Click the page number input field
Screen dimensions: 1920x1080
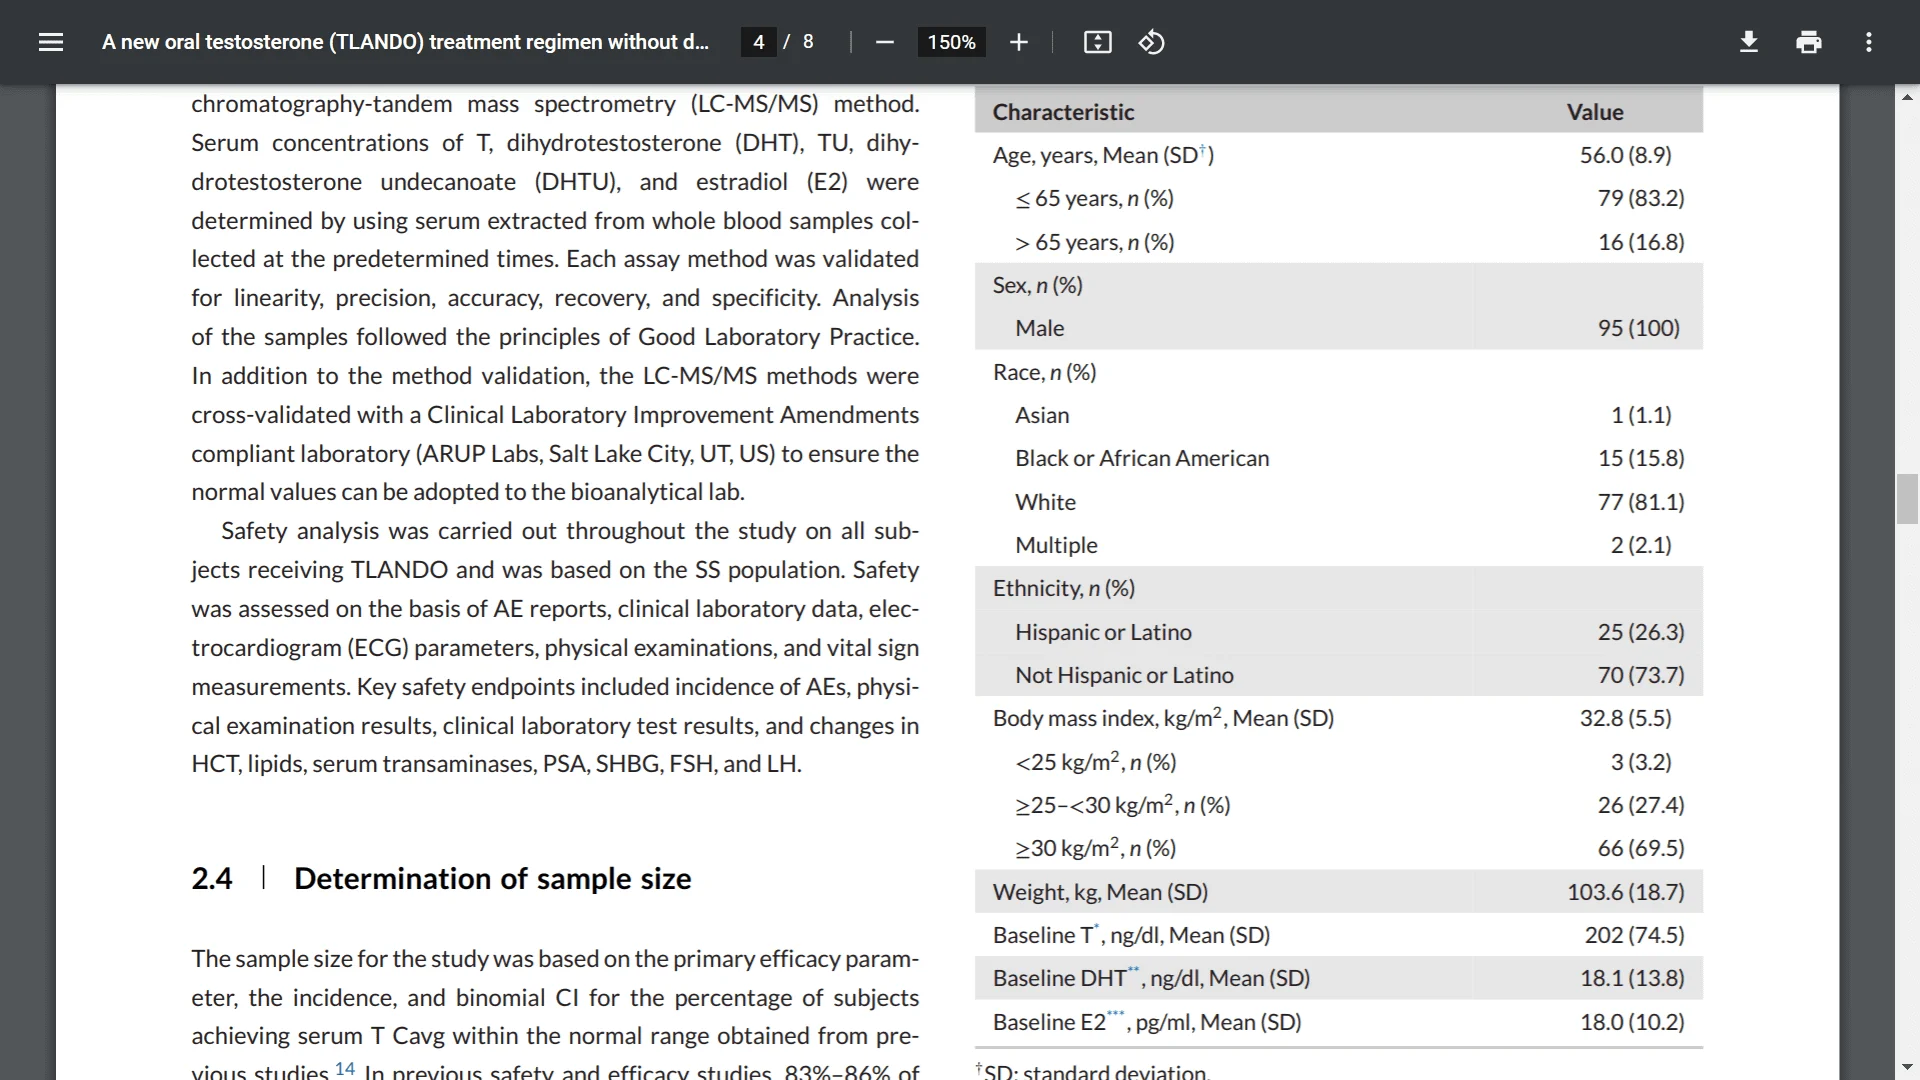759,42
